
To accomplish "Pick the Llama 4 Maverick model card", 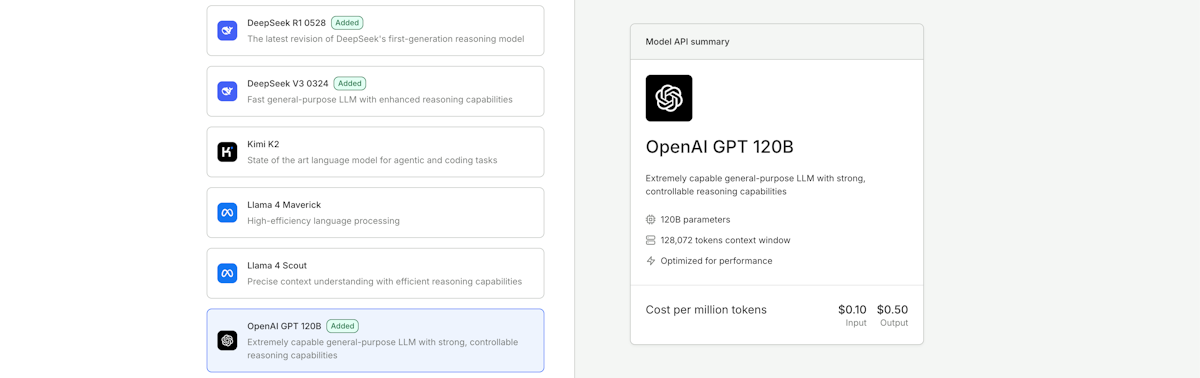I will (376, 213).
